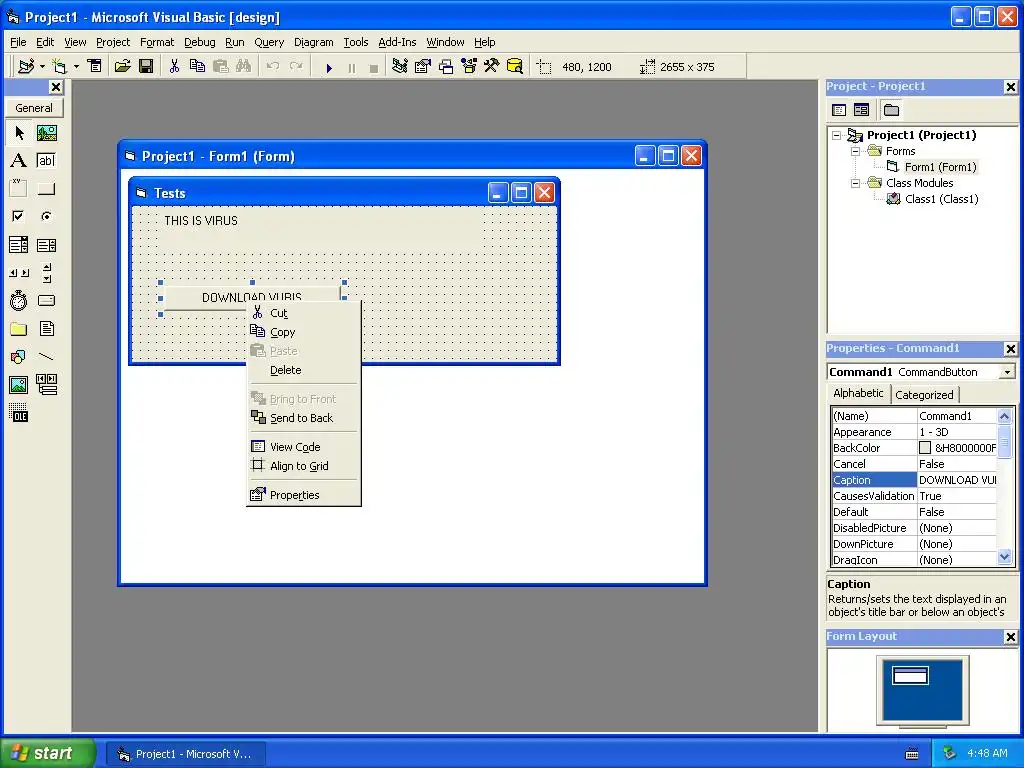Click the Cut scissors icon in toolbar

pos(174,67)
